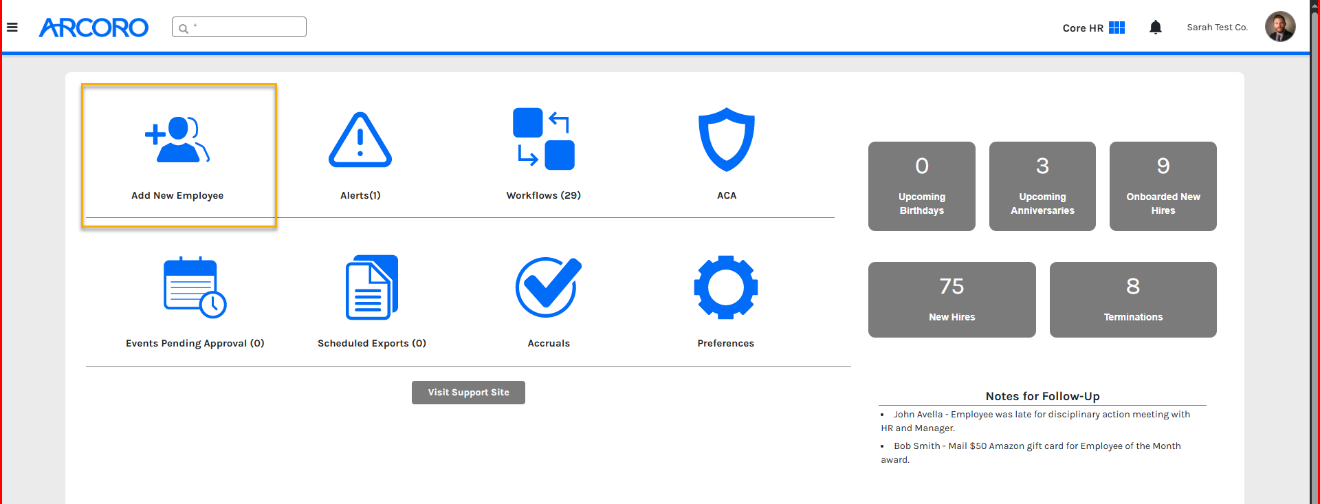Open the Terminations 8 tile
This screenshot has width=1320, height=504.
point(1133,299)
